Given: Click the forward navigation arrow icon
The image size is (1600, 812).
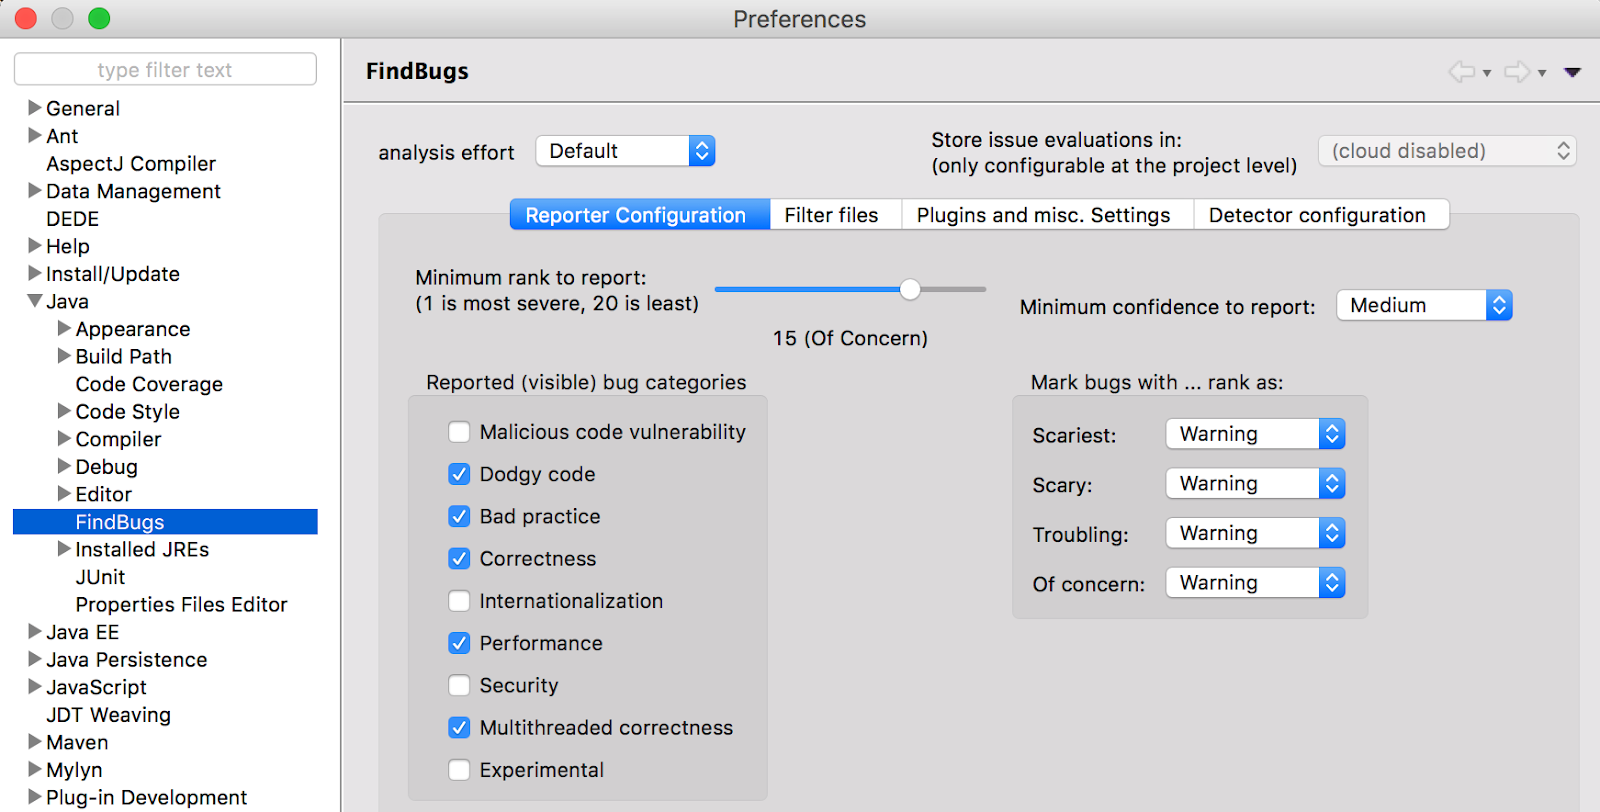Looking at the screenshot, I should coord(1517,71).
